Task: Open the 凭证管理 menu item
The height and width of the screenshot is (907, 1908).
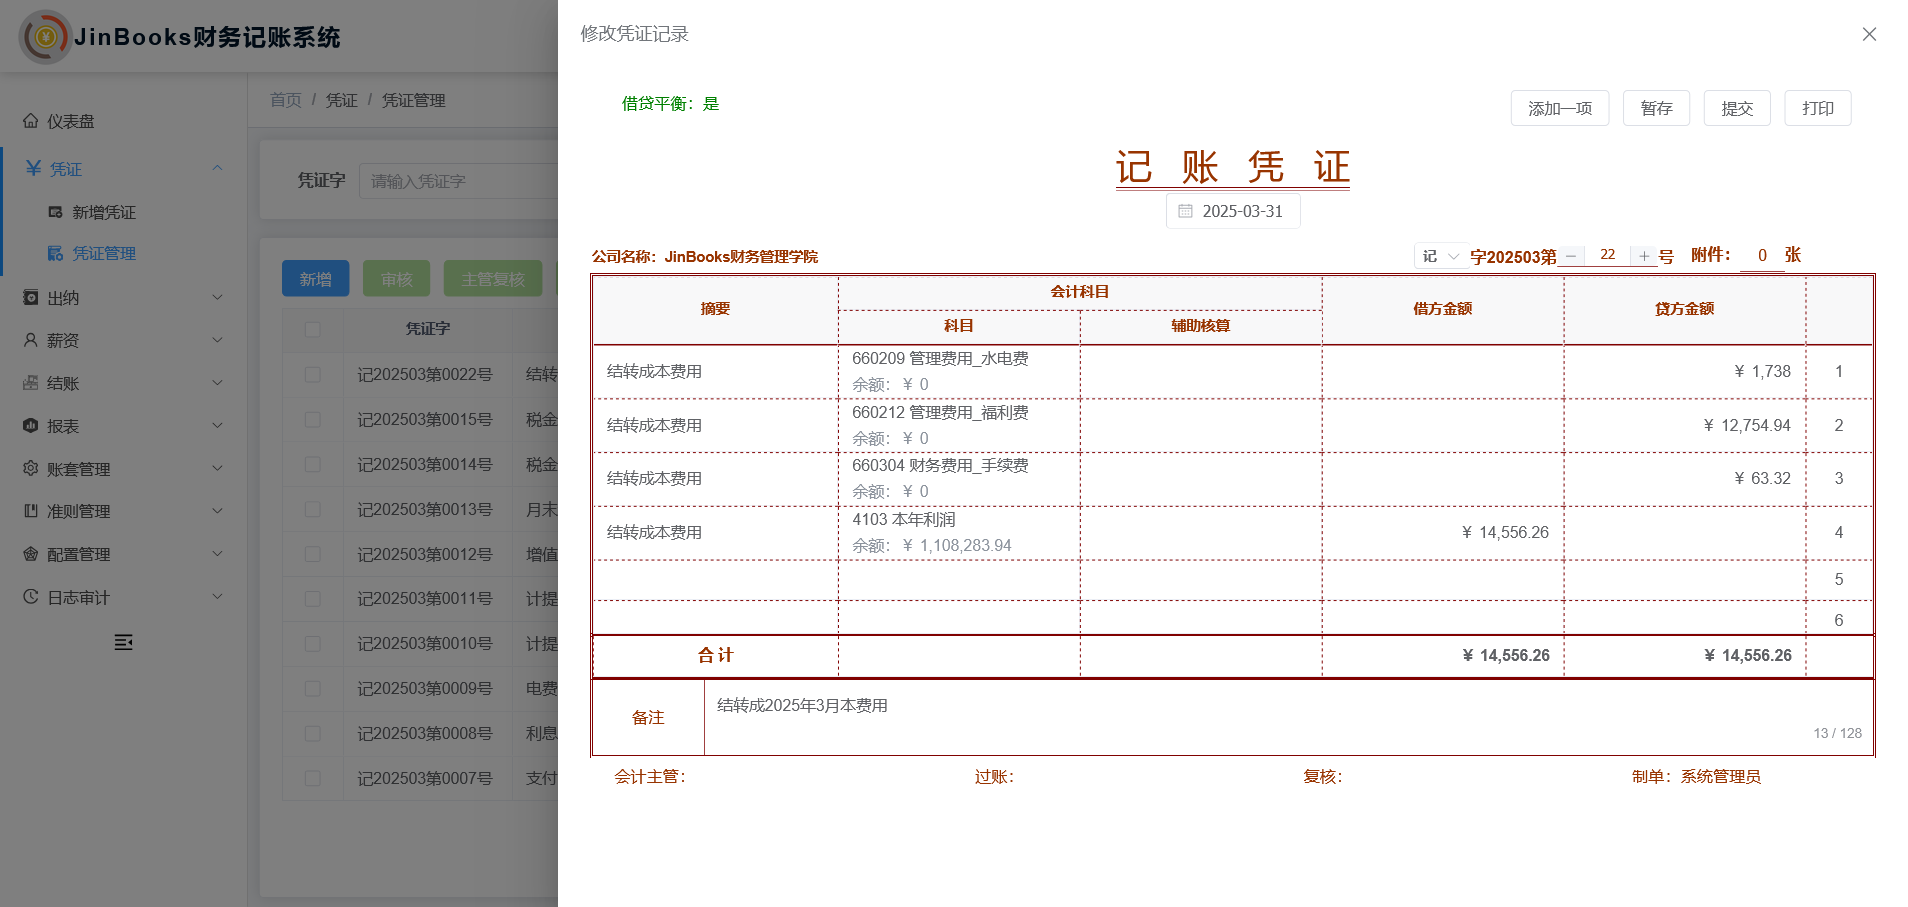Action: [104, 254]
